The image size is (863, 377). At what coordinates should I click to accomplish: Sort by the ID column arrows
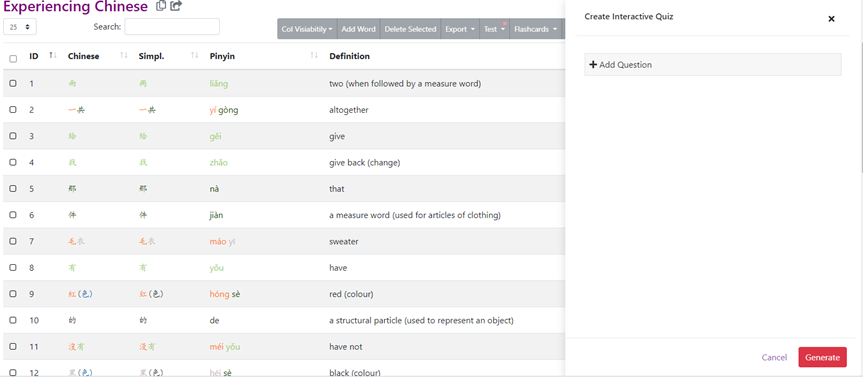coord(53,56)
